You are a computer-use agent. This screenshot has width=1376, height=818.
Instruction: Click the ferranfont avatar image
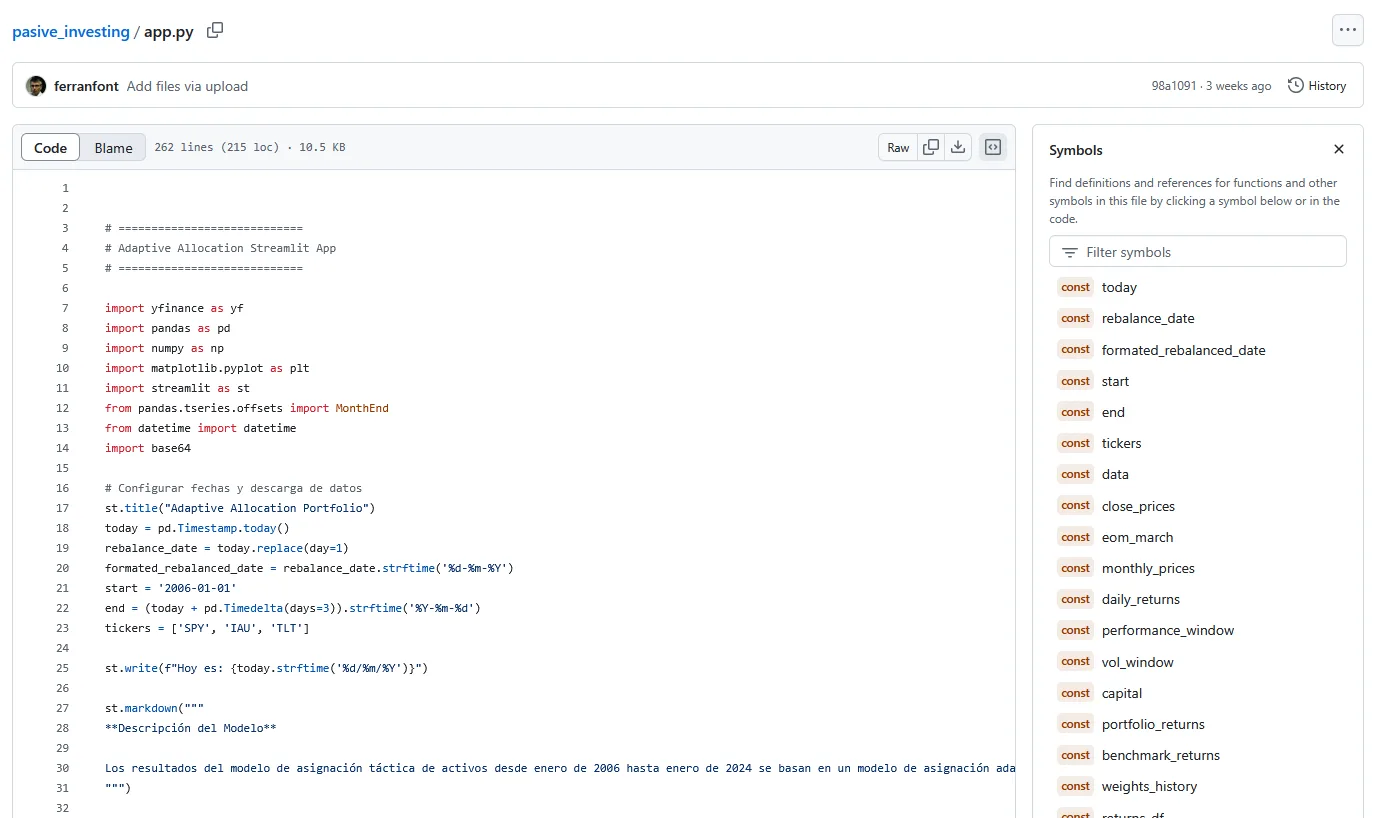coord(36,86)
